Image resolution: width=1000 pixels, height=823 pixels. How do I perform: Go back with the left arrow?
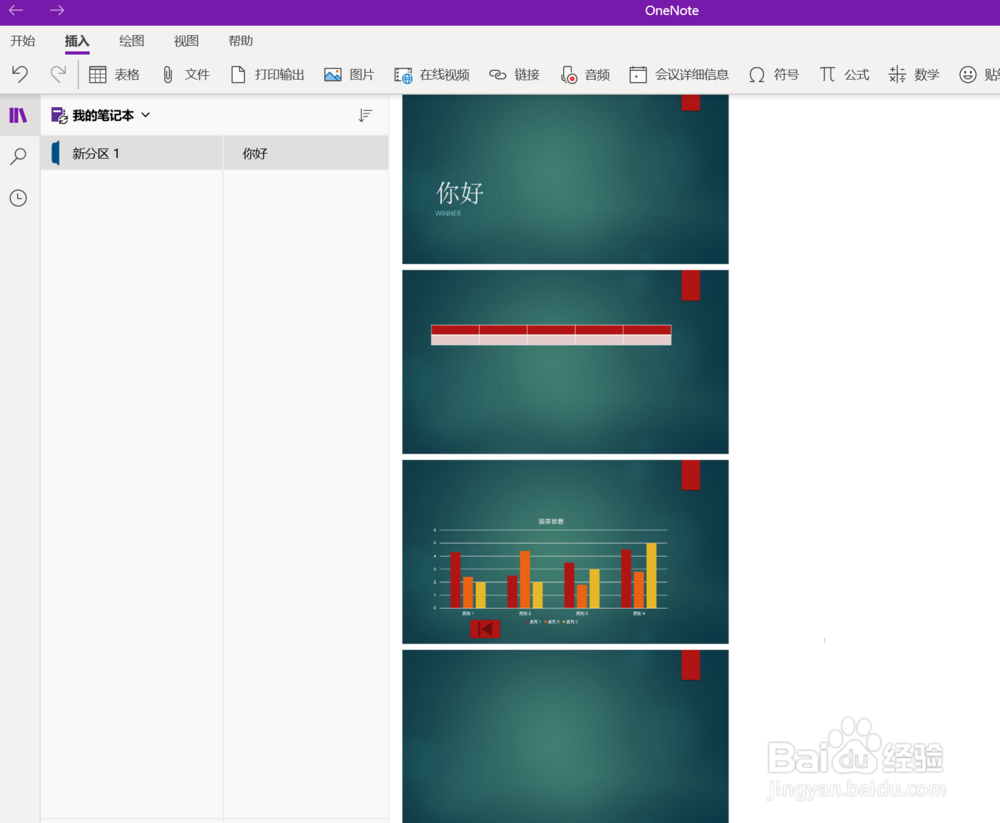[x=16, y=10]
